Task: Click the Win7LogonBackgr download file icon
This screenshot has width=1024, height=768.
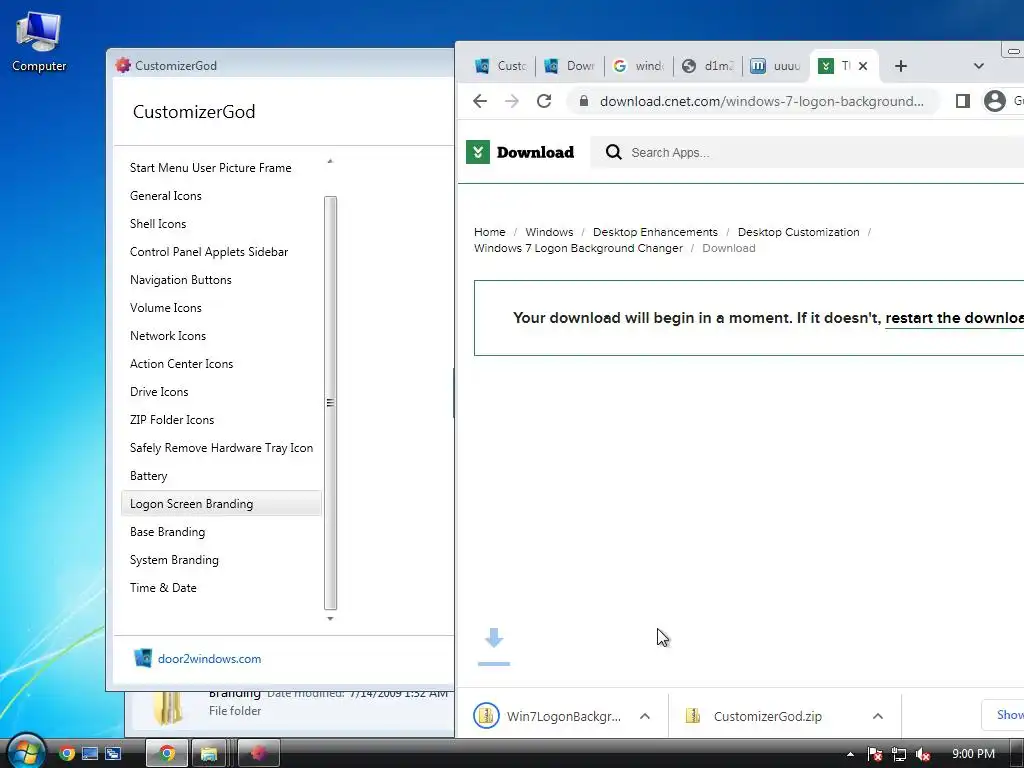Action: click(486, 716)
